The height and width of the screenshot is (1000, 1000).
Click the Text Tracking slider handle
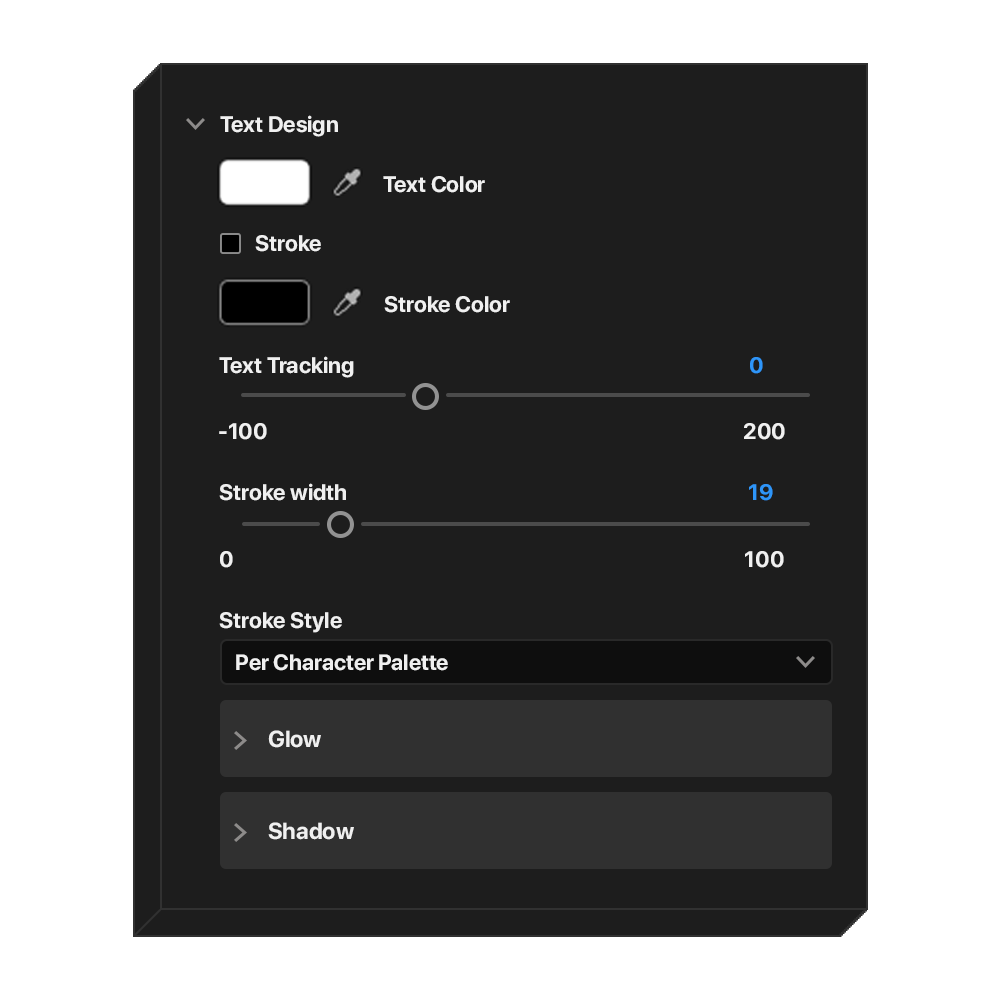pos(425,396)
